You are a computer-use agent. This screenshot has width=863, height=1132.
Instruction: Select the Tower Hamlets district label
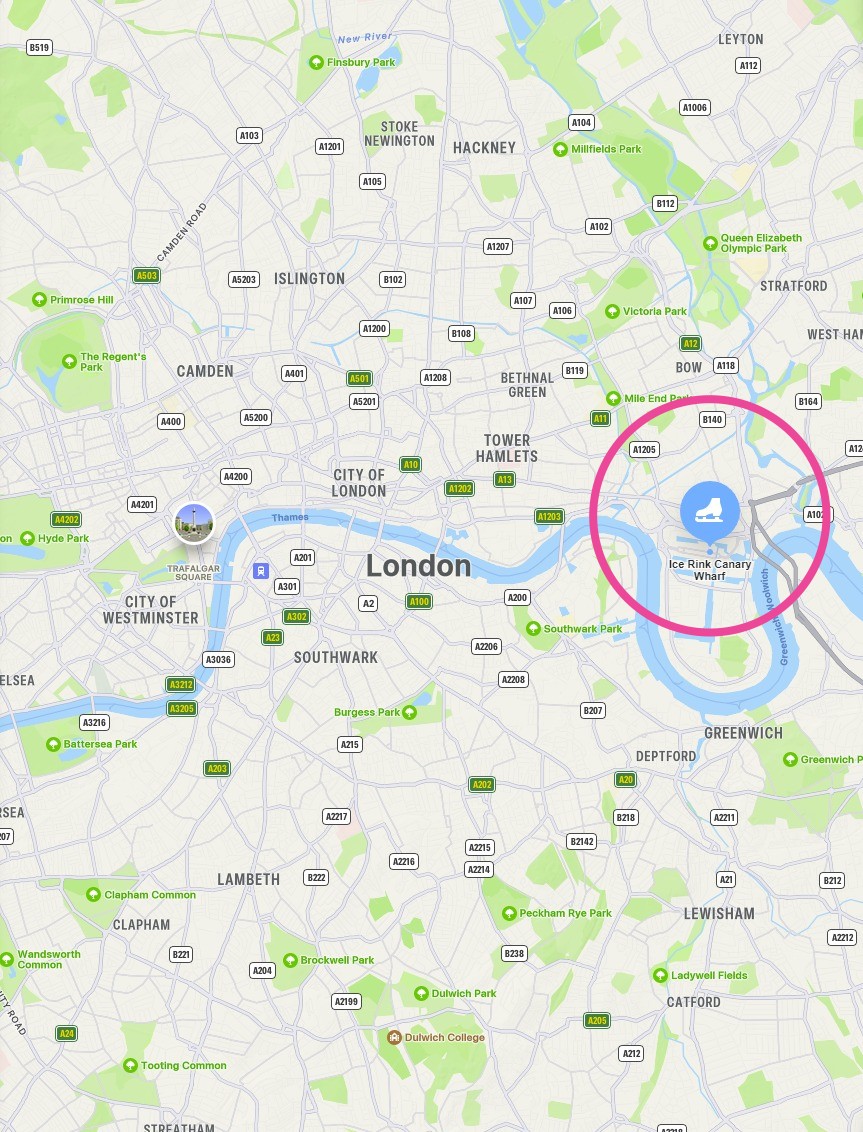click(507, 448)
